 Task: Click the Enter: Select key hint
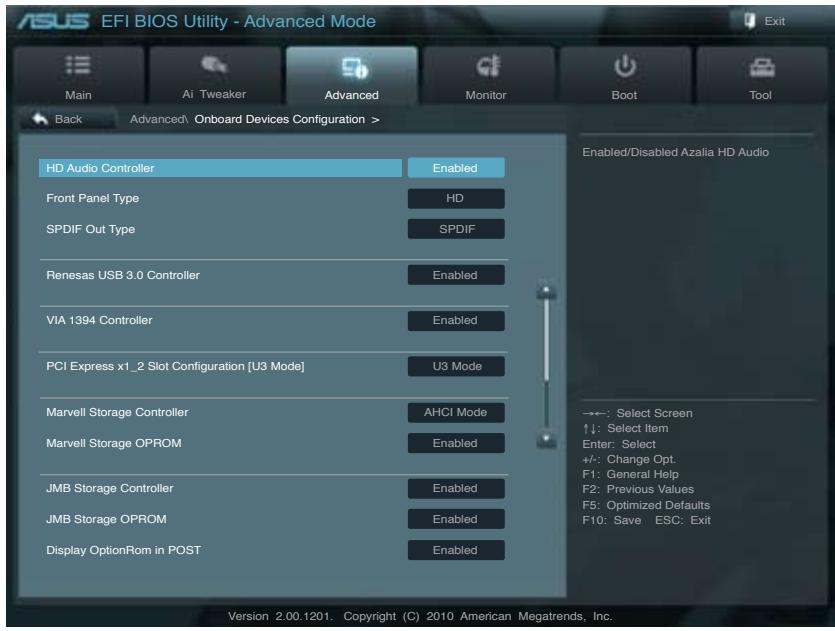[619, 444]
